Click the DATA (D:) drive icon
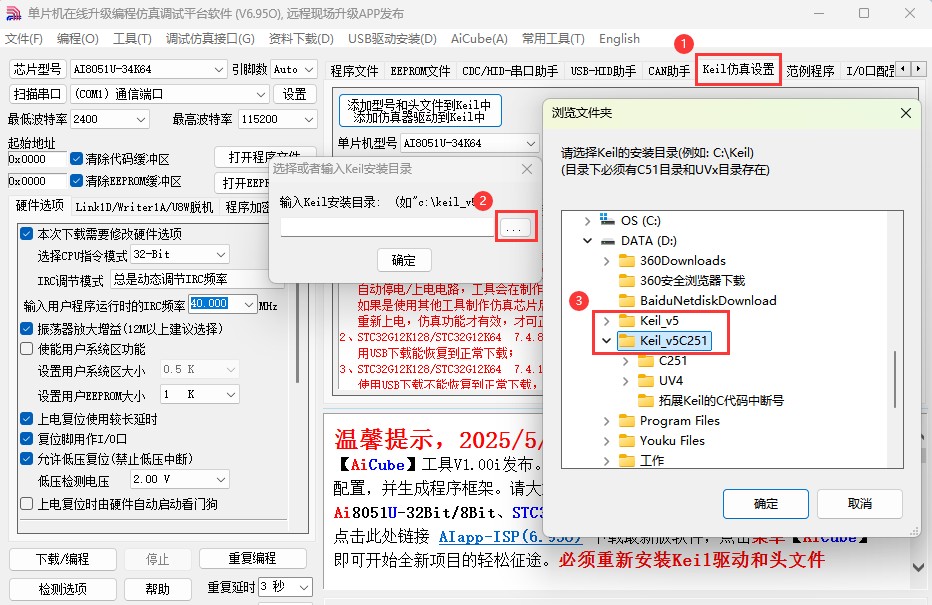The image size is (932, 605). coord(607,241)
